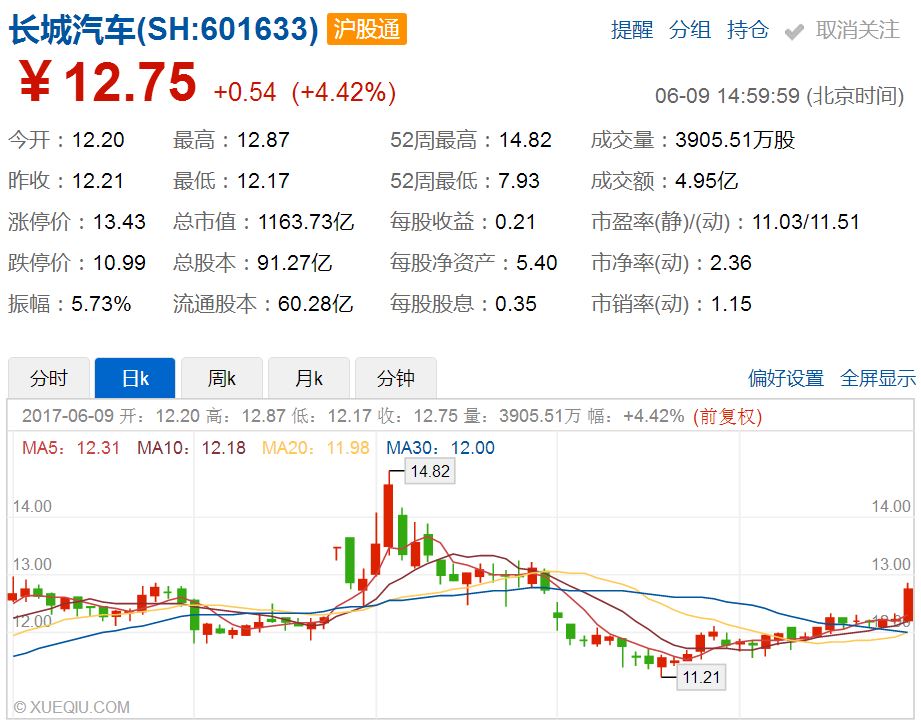This screenshot has width=921, height=724.
Task: Click the MA30: 12.00 indicator label
Action: (440, 448)
